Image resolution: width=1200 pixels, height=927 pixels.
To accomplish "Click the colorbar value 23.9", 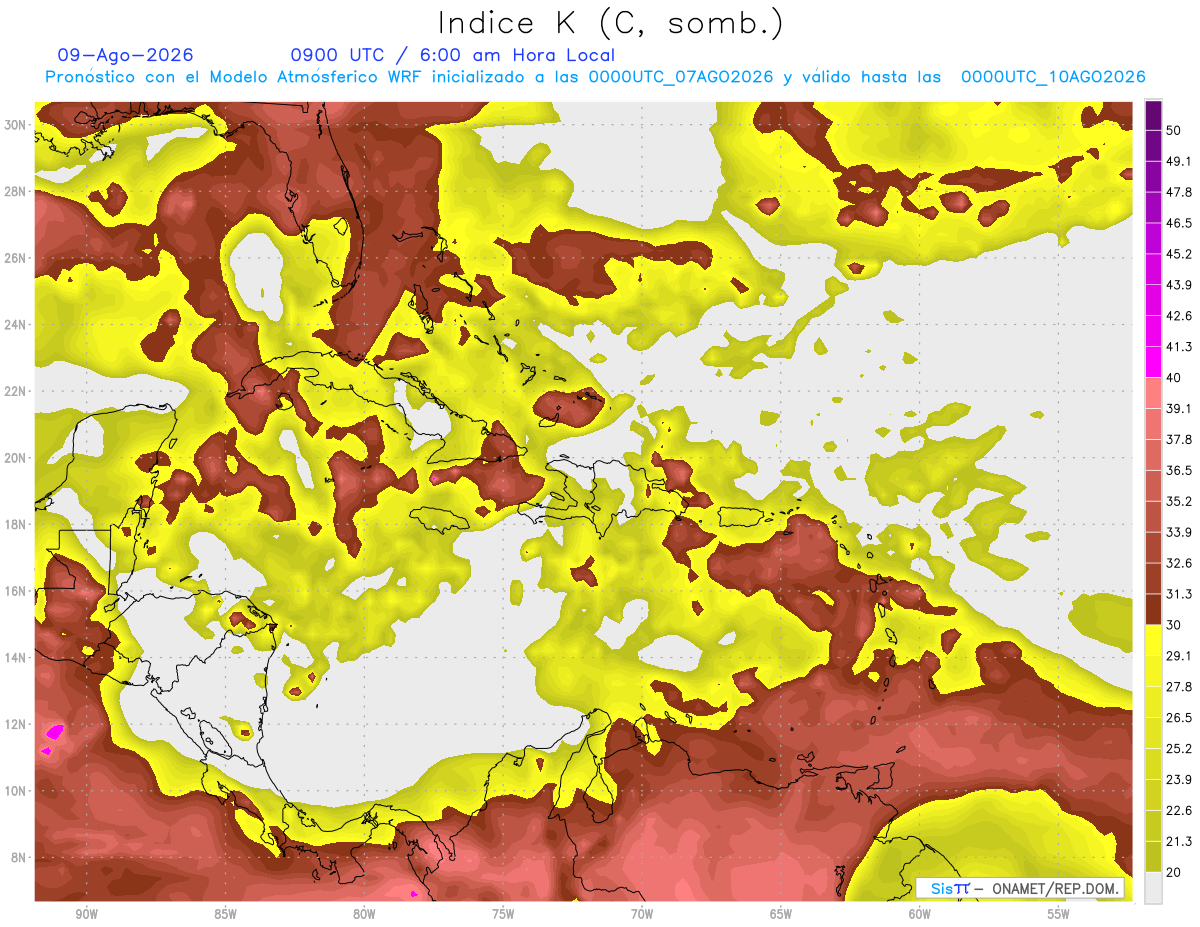I will pyautogui.click(x=1179, y=780).
